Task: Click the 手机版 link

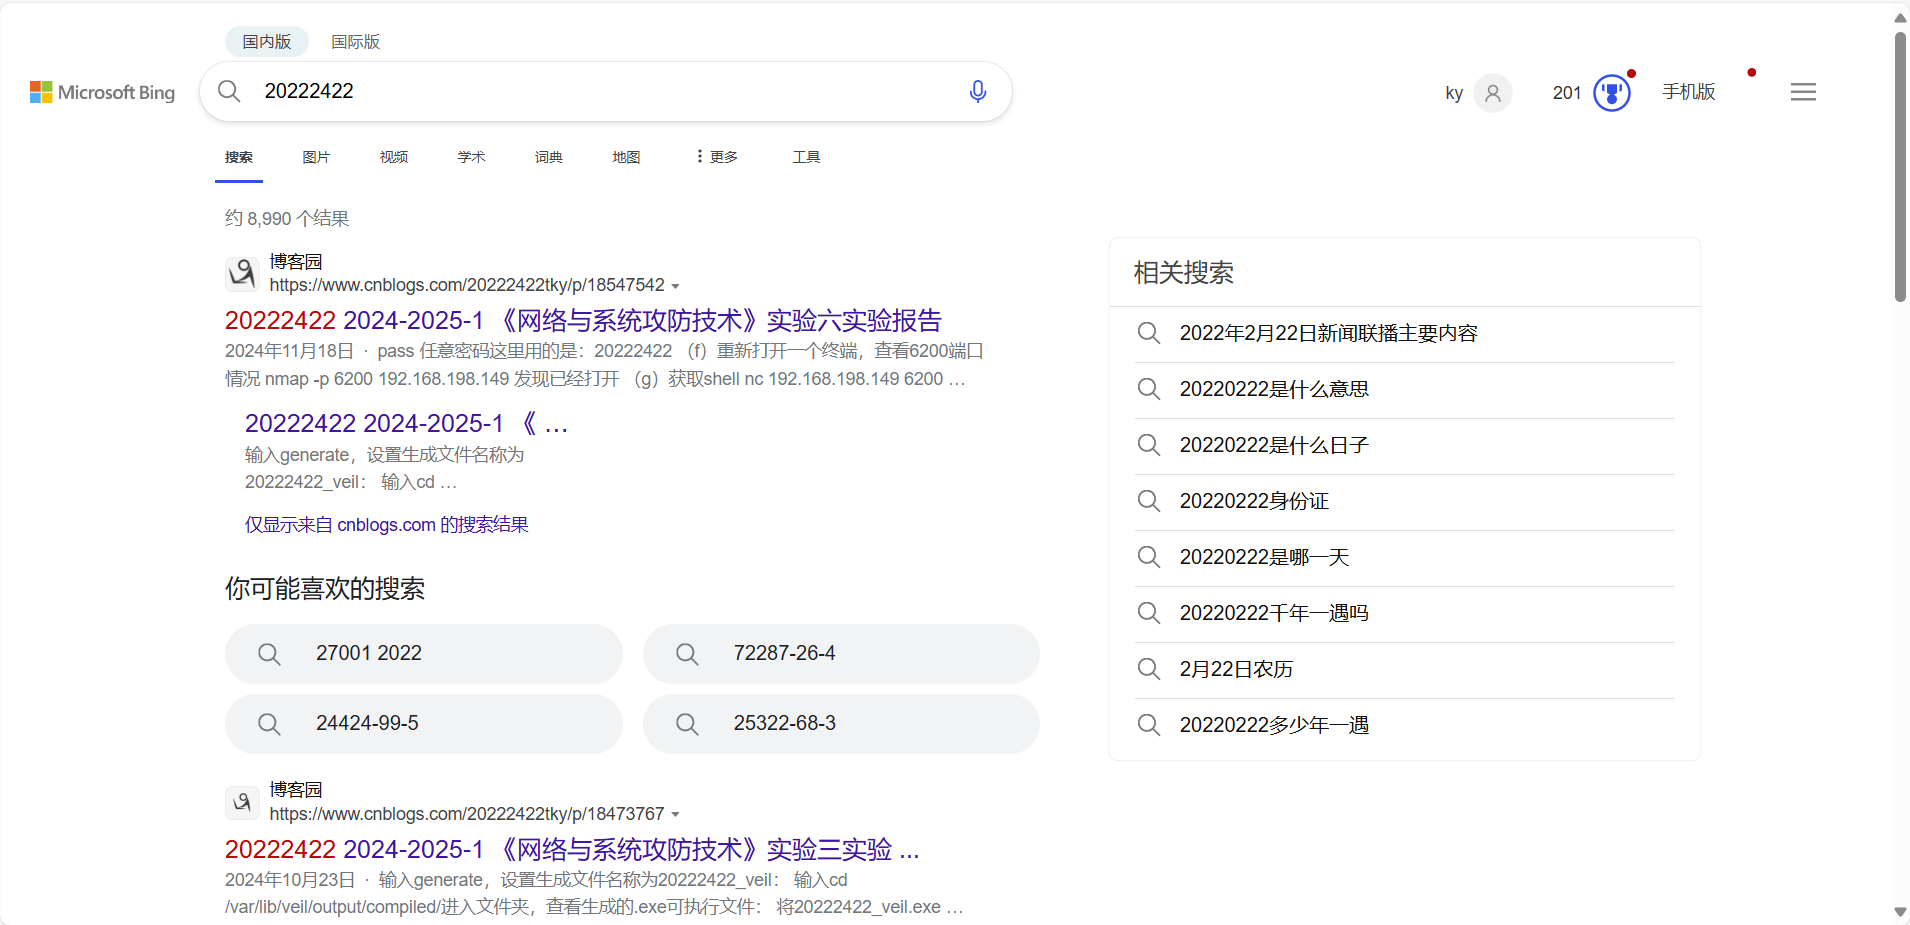Action: click(x=1689, y=92)
